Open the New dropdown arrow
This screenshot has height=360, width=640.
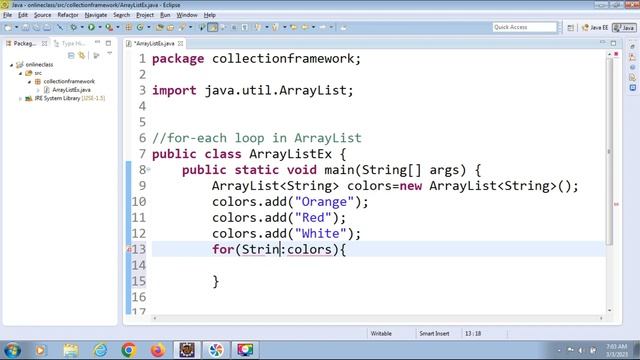pos(16,27)
